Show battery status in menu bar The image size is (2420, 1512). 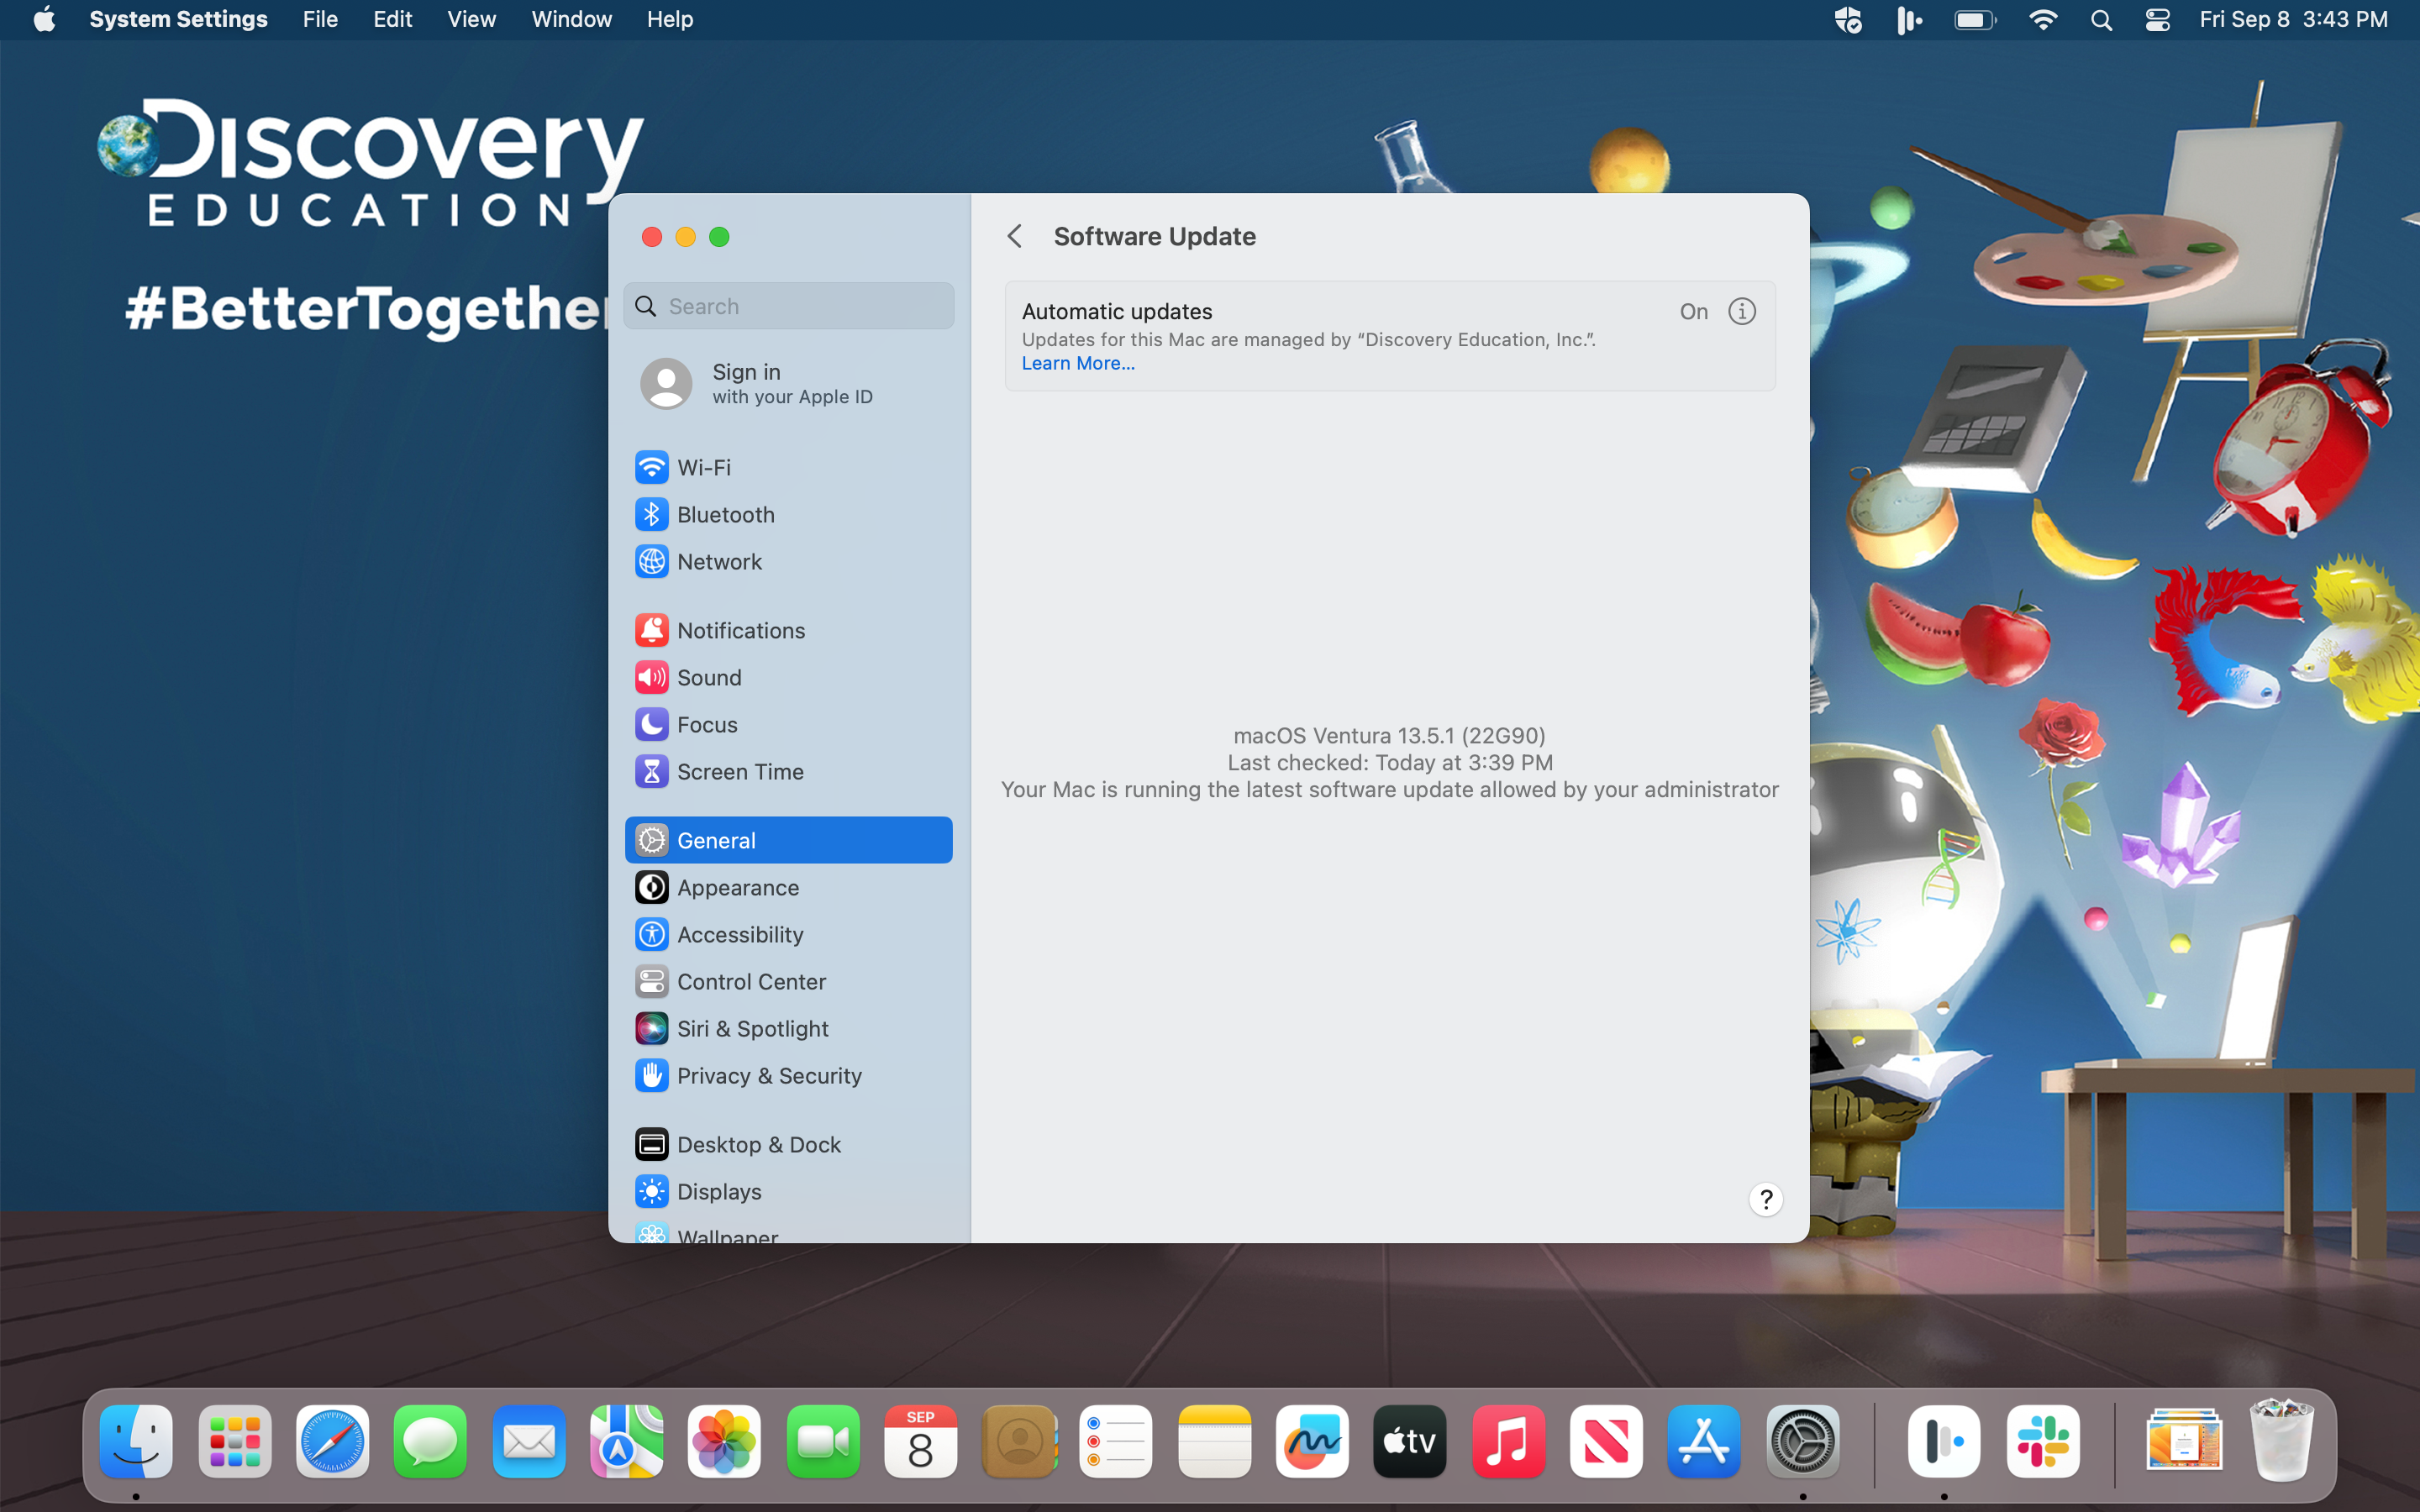[x=1975, y=20]
